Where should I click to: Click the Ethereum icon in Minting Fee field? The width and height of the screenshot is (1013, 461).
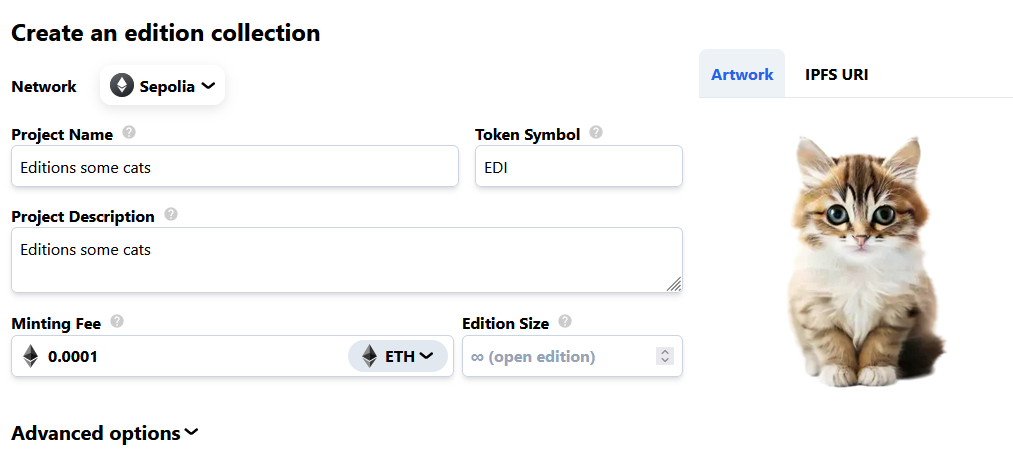(31, 356)
